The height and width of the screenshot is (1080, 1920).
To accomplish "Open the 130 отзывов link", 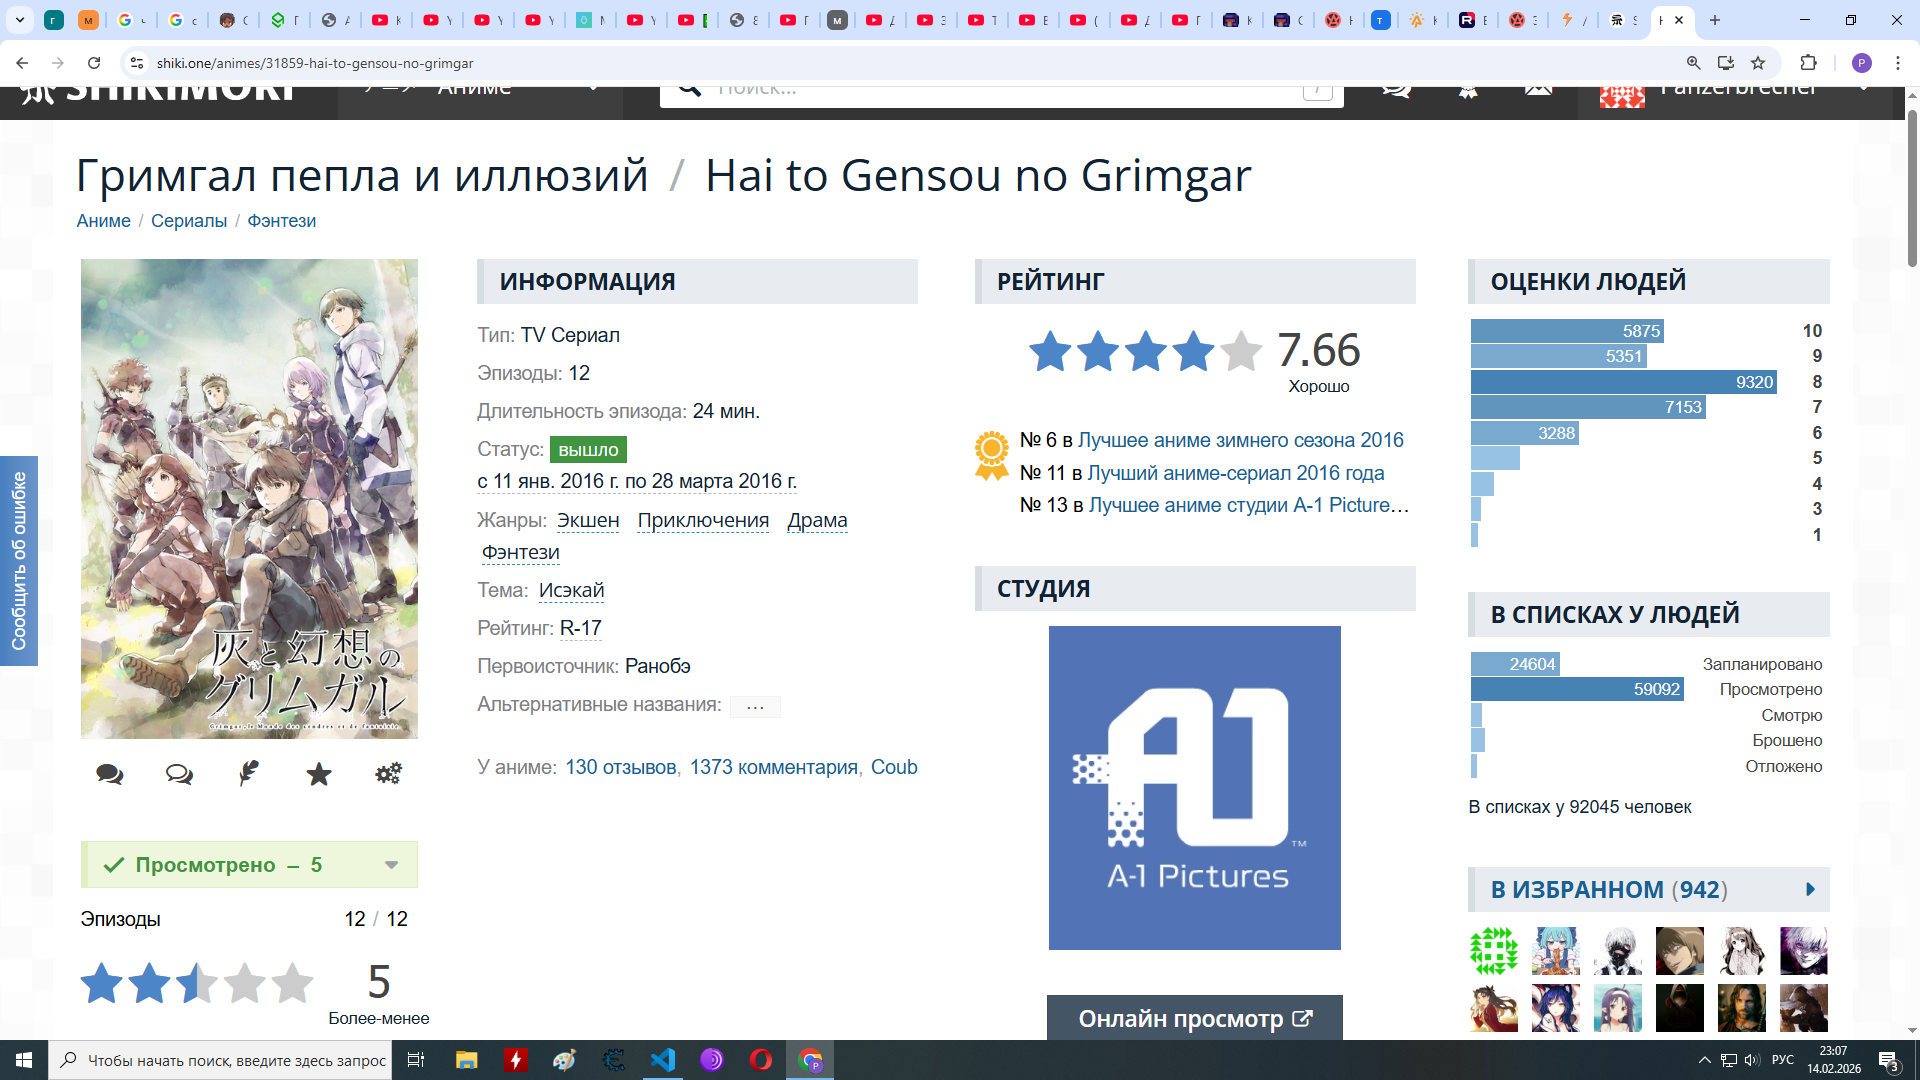I will coord(620,767).
